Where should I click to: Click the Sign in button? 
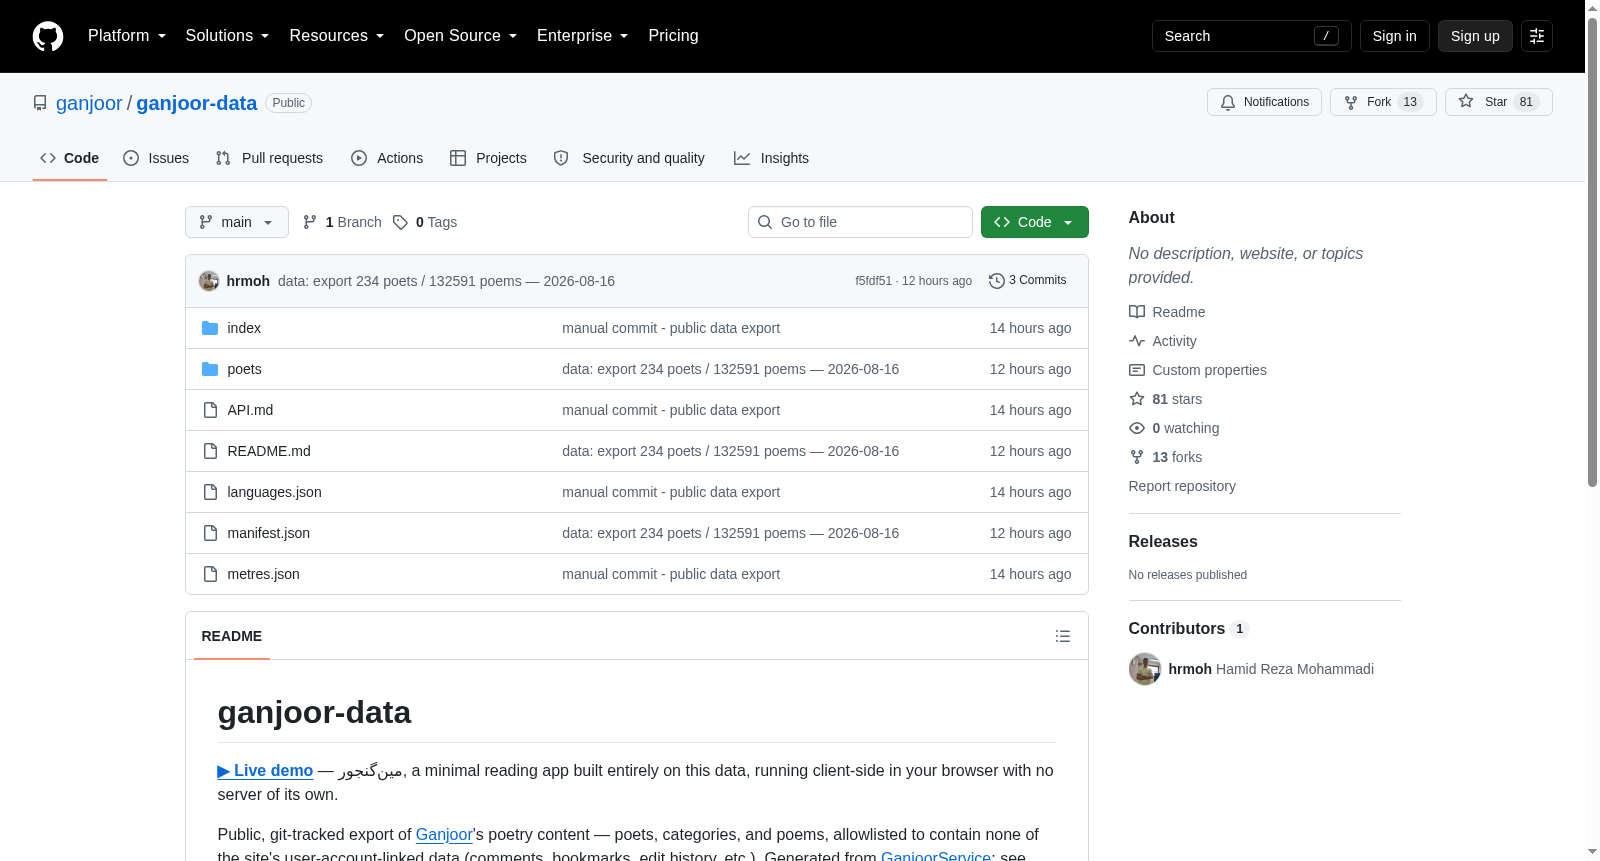[1394, 36]
